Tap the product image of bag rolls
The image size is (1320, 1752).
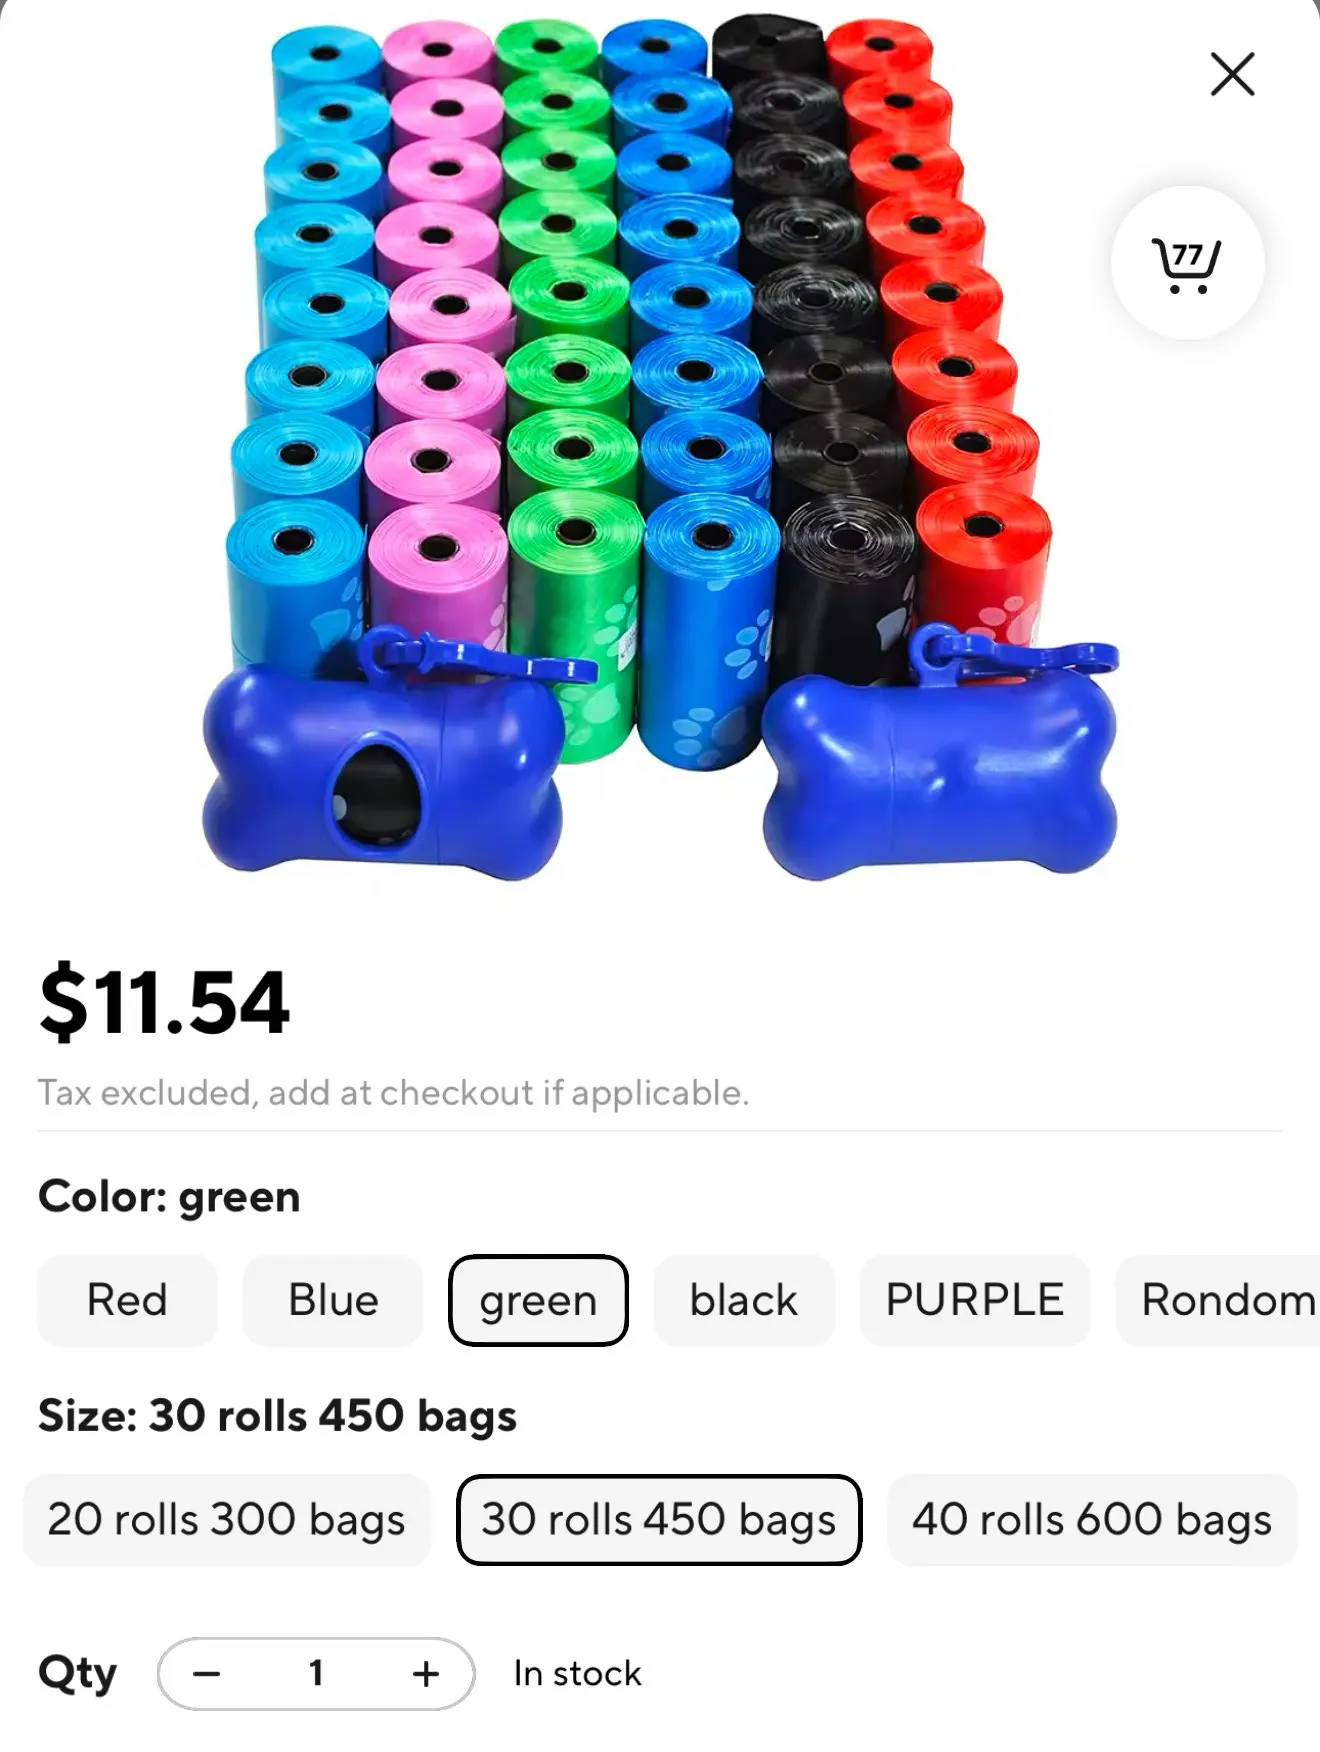(660, 447)
